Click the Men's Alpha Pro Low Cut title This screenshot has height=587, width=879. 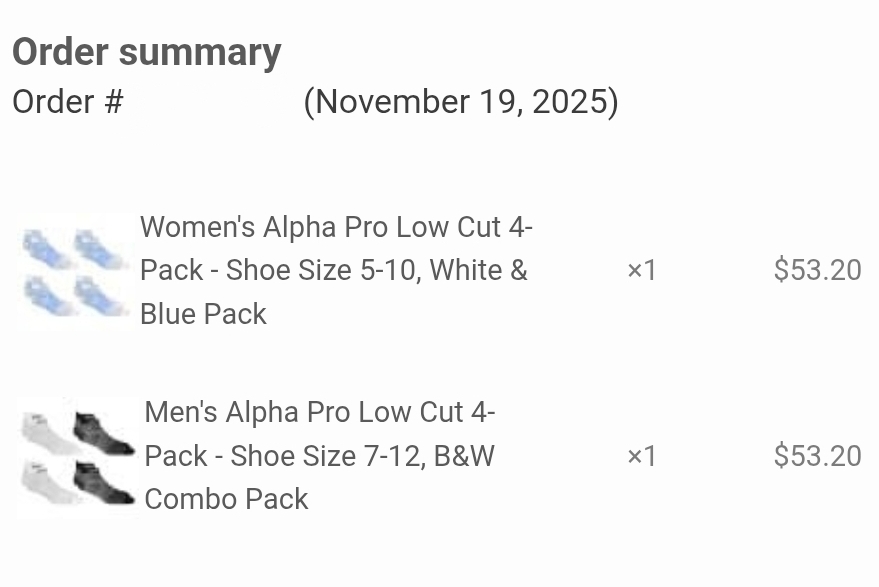tap(320, 412)
